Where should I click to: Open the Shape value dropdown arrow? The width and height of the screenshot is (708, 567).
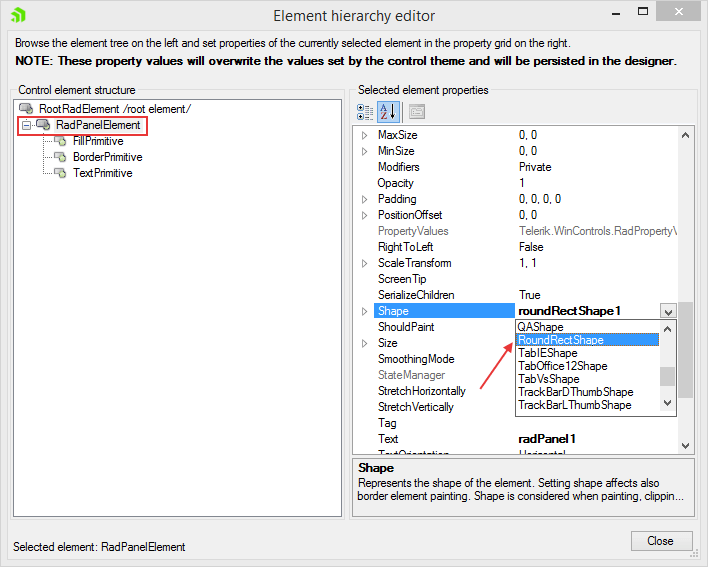pyautogui.click(x=668, y=311)
